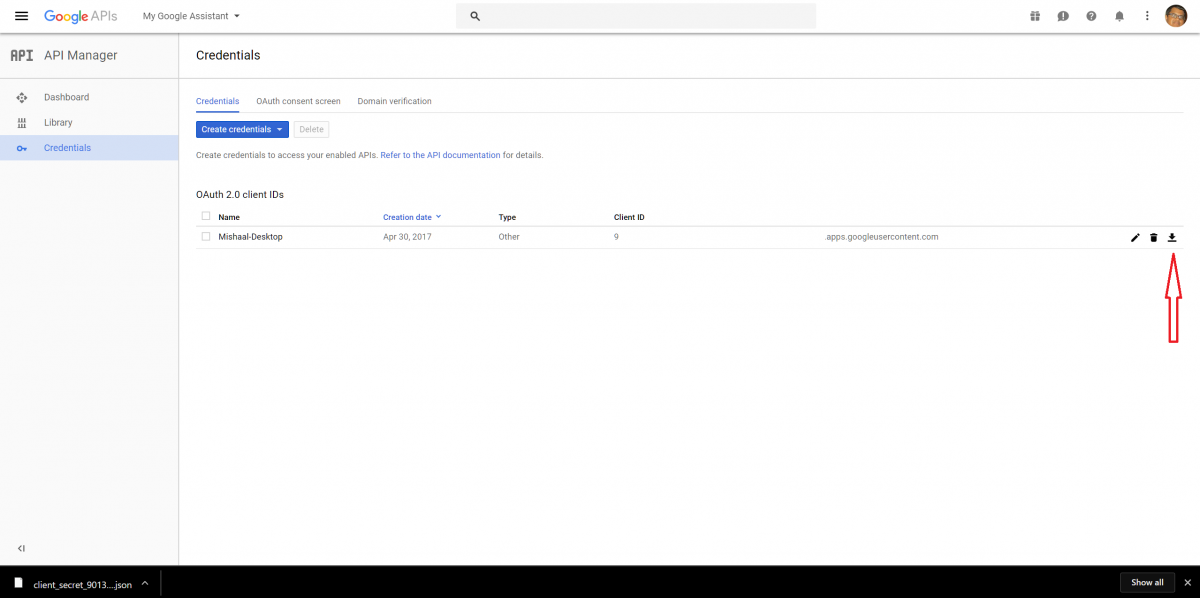Switch to the OAuth consent screen tab
The height and width of the screenshot is (598, 1200).
tap(298, 101)
